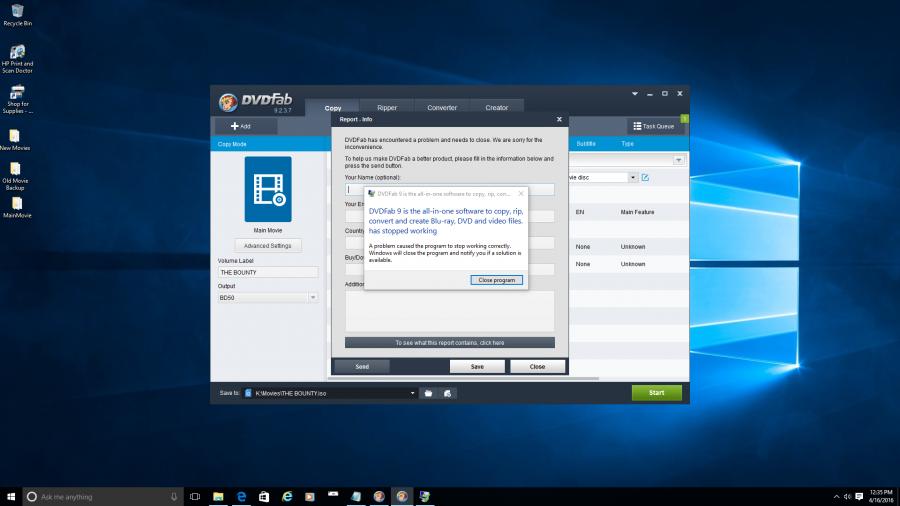Image resolution: width=900 pixels, height=506 pixels.
Task: Open MainMovie desktop folder
Action: [x=17, y=207]
